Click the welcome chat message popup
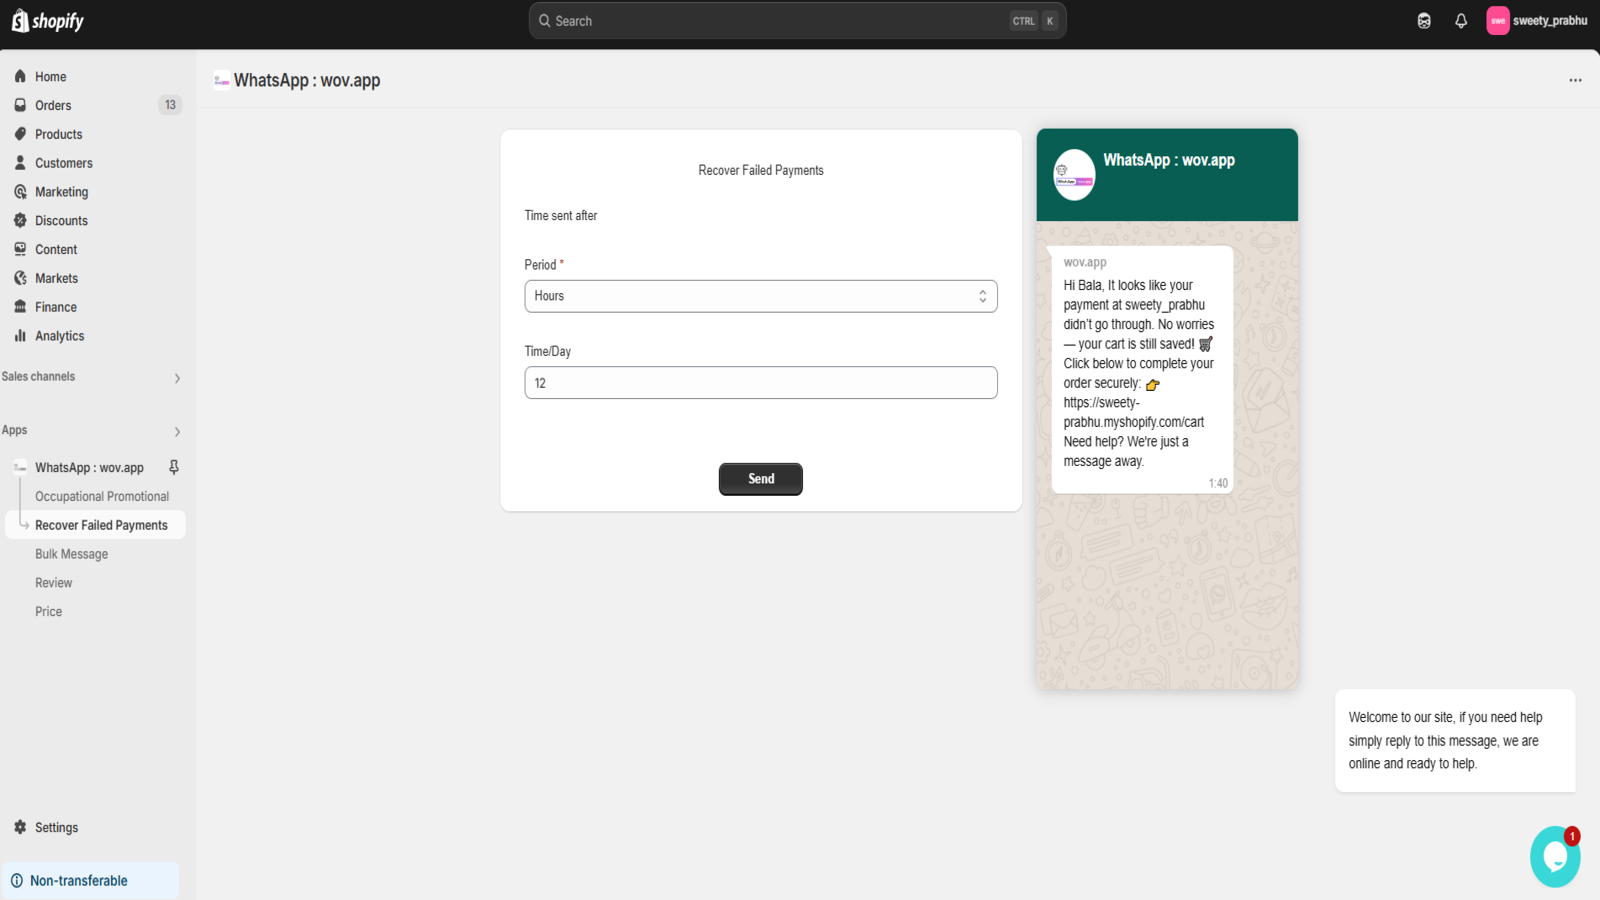The width and height of the screenshot is (1600, 900). (1455, 741)
